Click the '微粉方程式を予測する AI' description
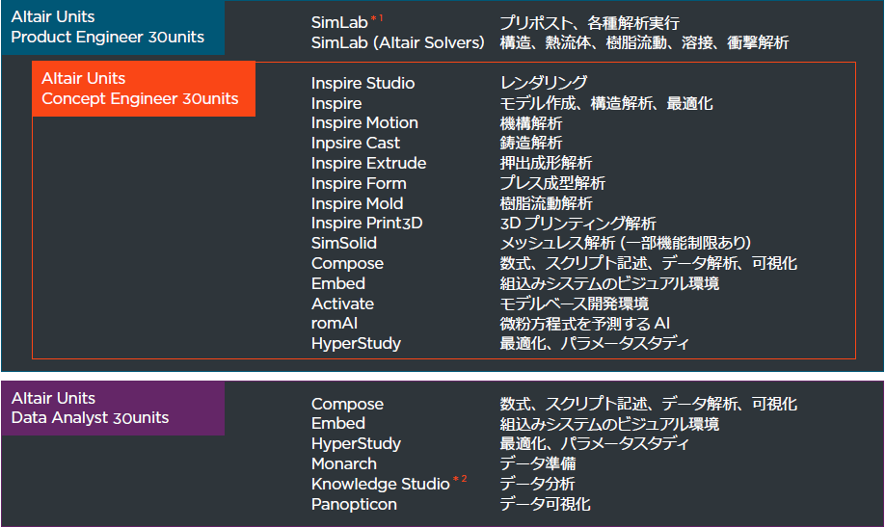This screenshot has width=885, height=527. click(585, 323)
